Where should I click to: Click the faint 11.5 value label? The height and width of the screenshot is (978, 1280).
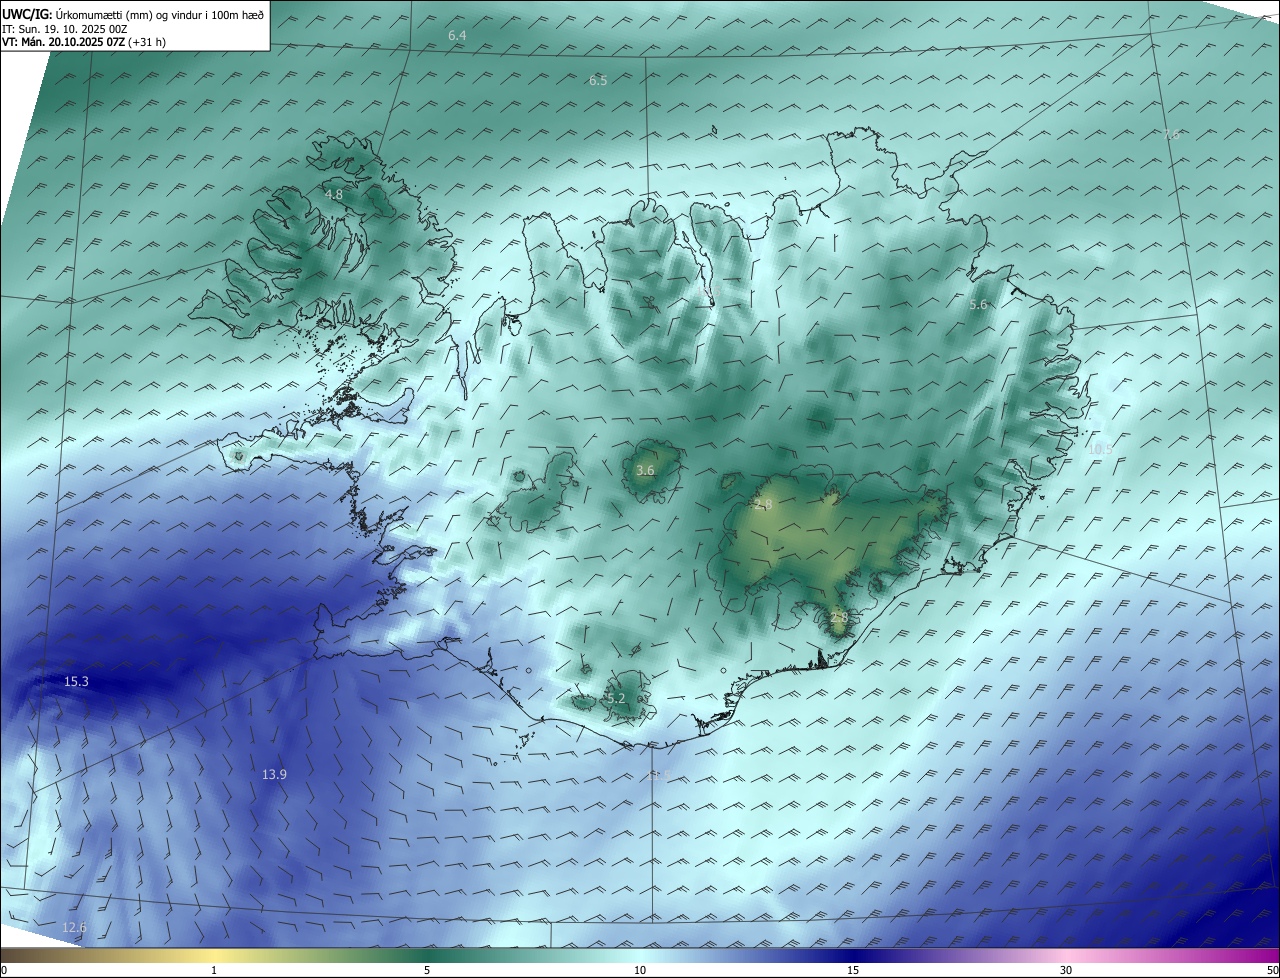coord(659,775)
